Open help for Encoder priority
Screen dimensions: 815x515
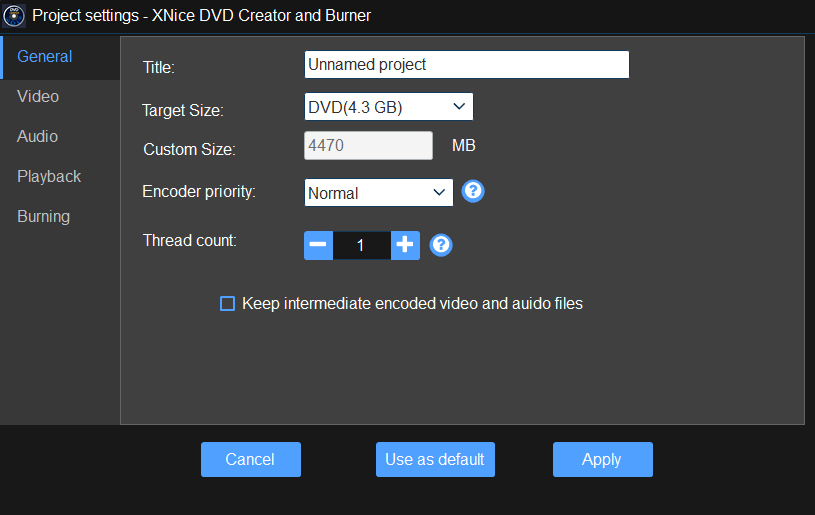[x=473, y=191]
